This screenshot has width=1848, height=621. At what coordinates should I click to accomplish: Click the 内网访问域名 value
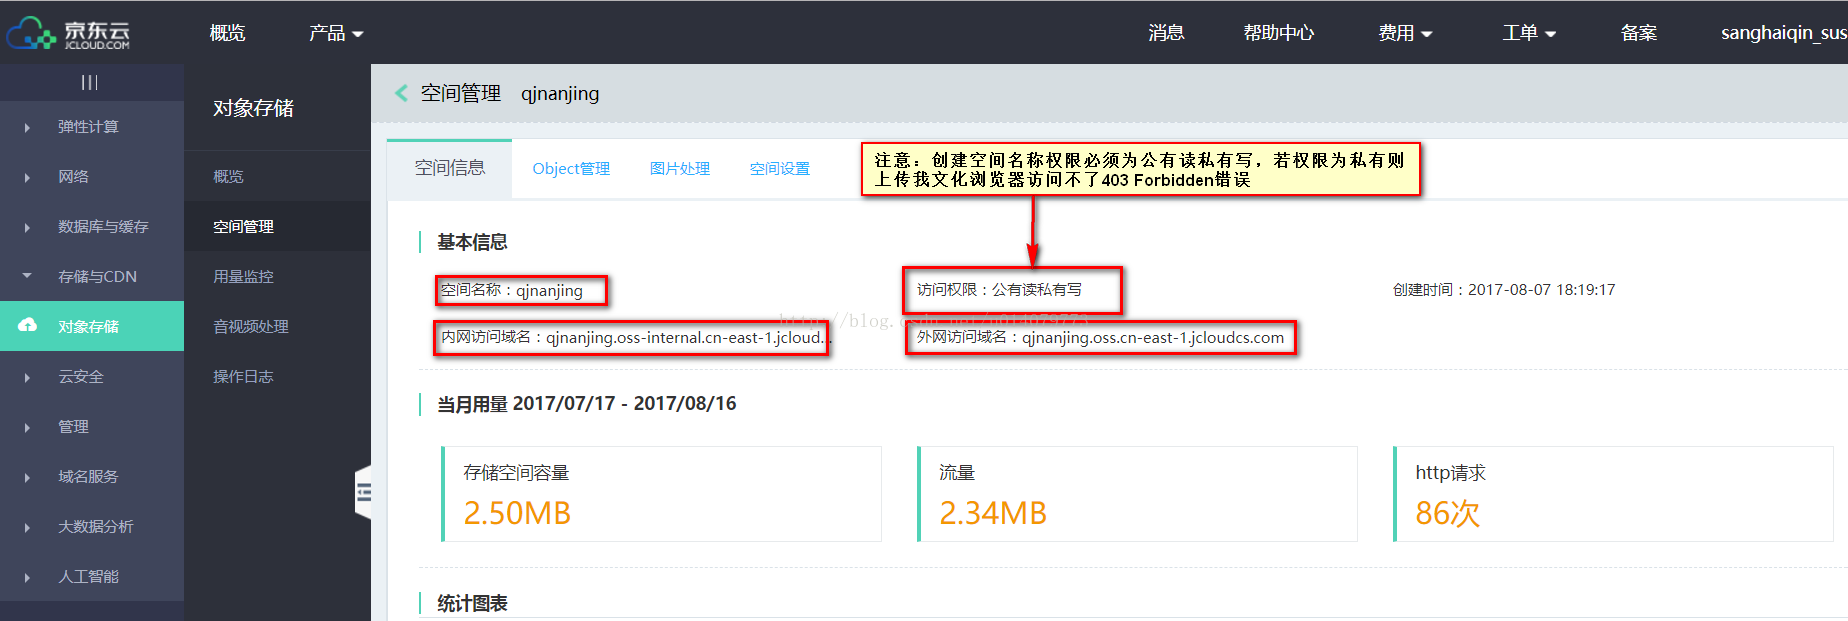[x=686, y=337]
